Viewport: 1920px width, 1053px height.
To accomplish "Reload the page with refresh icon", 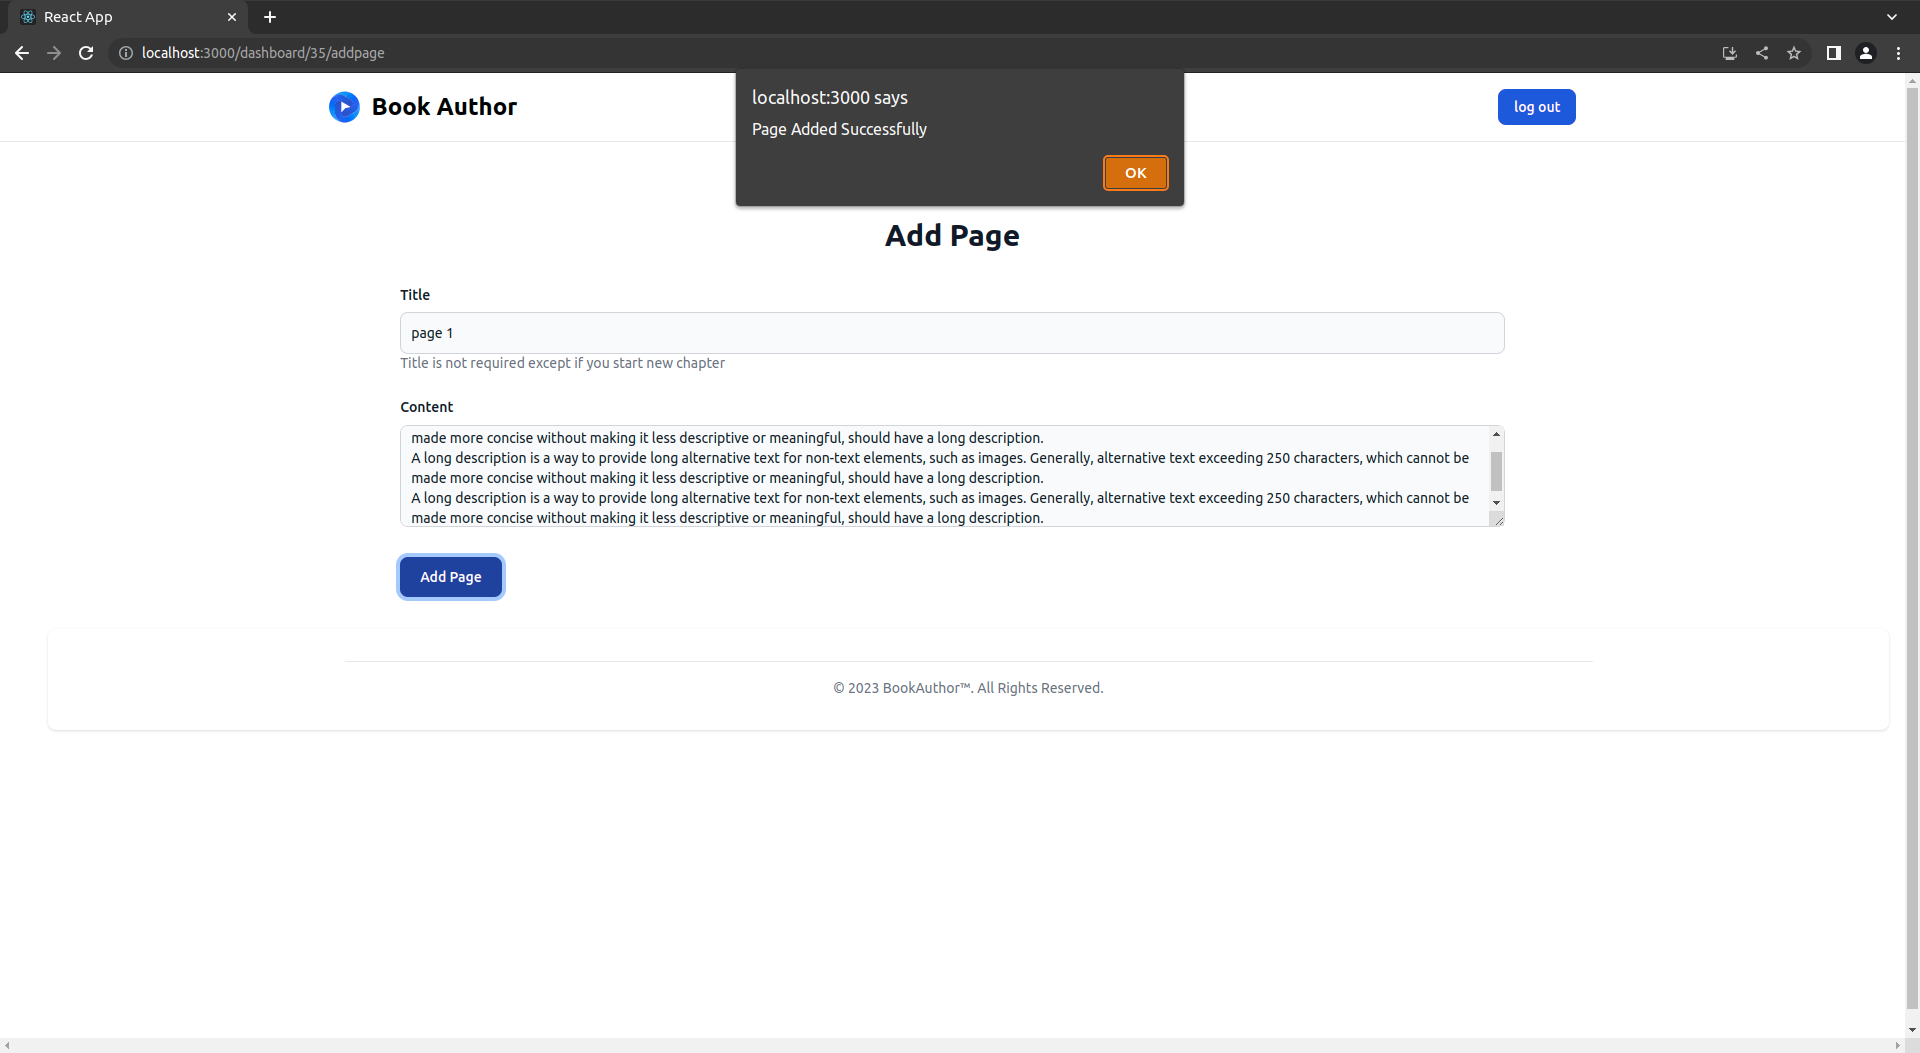I will click(86, 53).
